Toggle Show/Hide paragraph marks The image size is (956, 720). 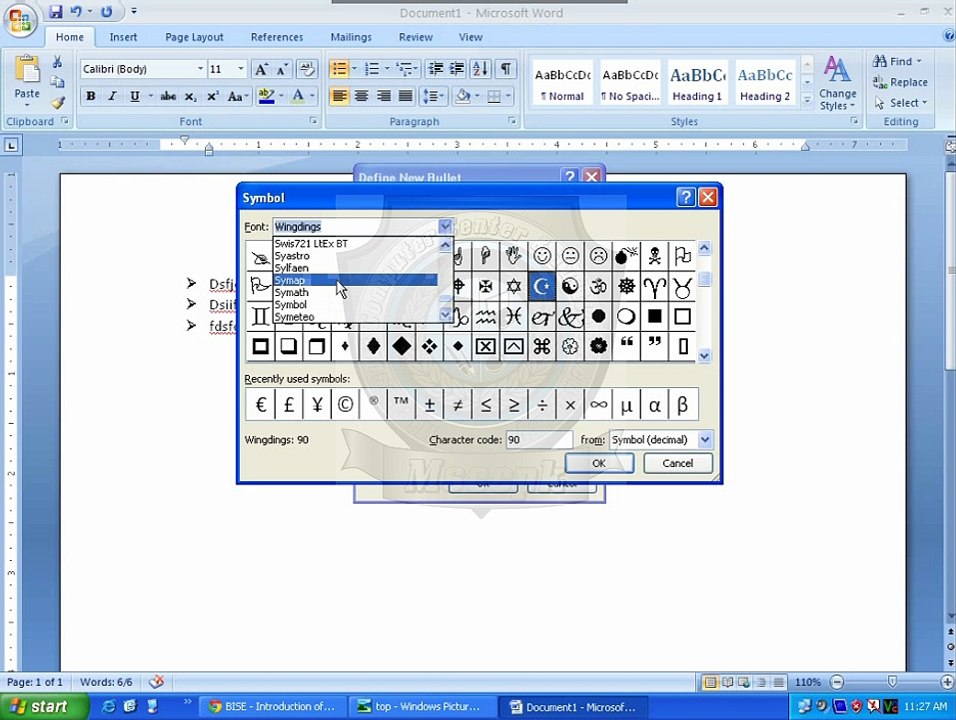tap(505, 69)
